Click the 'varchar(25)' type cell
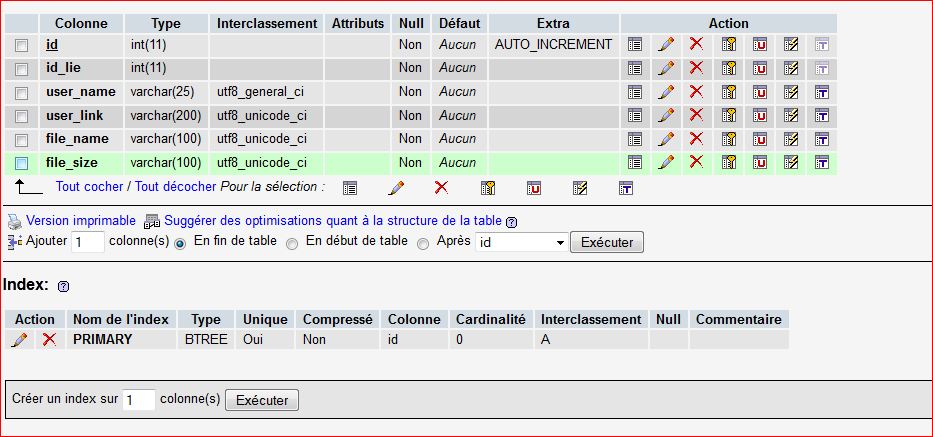The image size is (933, 437). [166, 92]
